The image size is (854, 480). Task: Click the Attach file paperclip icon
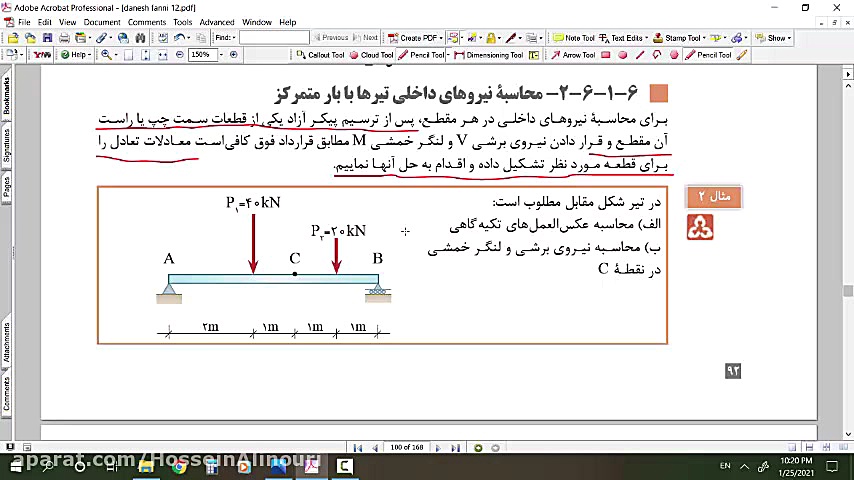tap(101, 38)
